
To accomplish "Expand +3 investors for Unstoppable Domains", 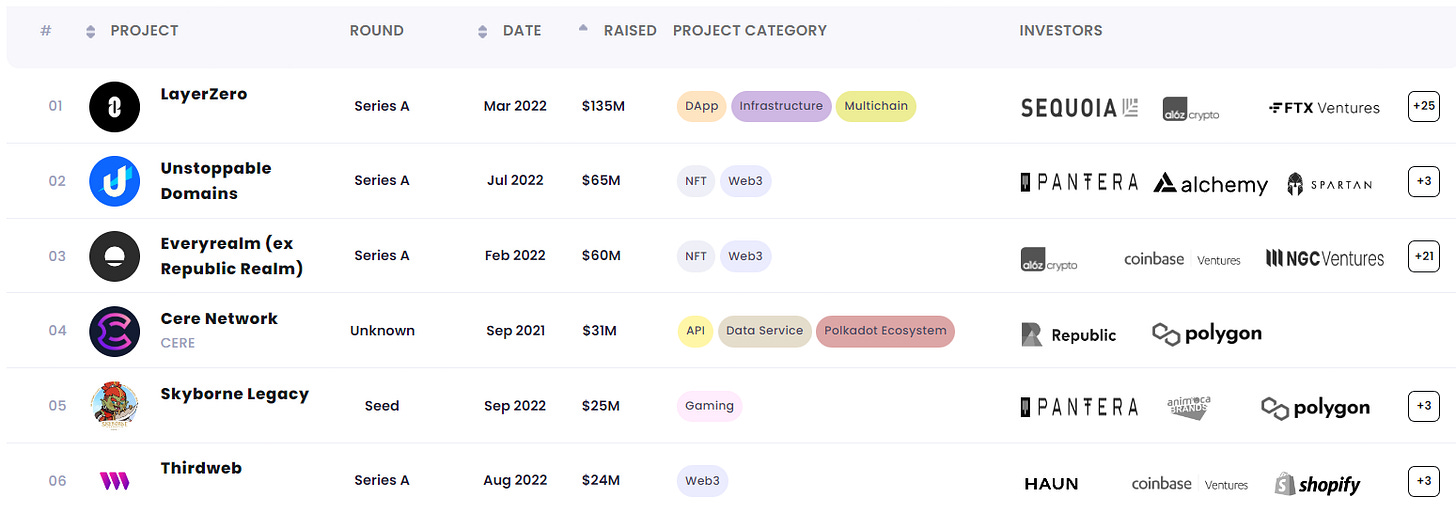I will (x=1423, y=181).
